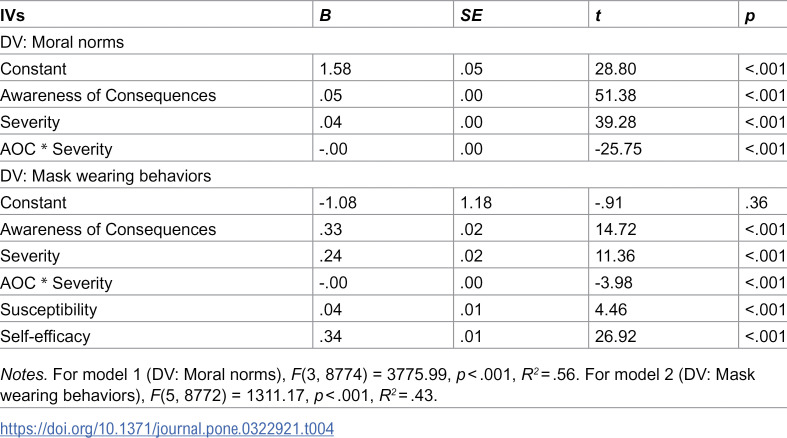Image resolution: width=787 pixels, height=438 pixels.
Task: Click the Notes text below the table
Action: point(377,385)
